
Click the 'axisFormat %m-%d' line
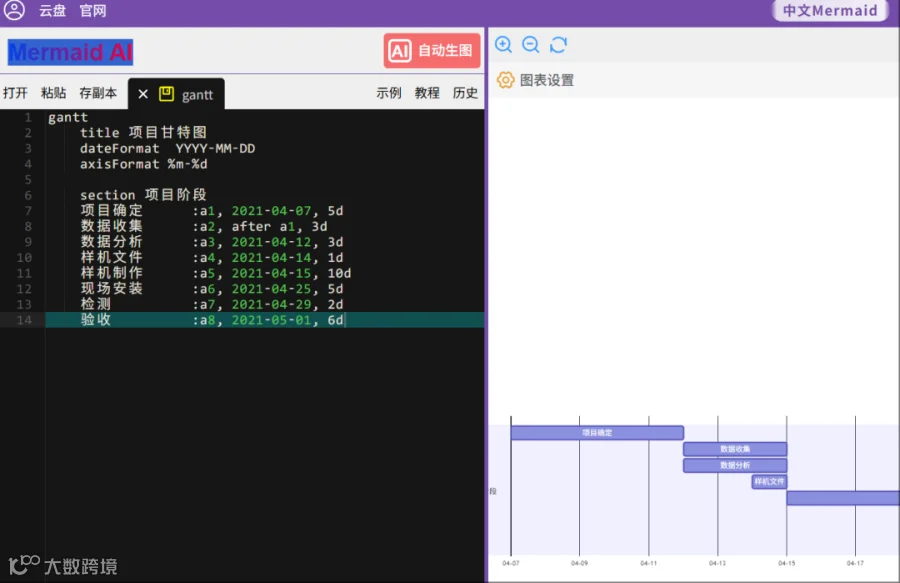143,164
